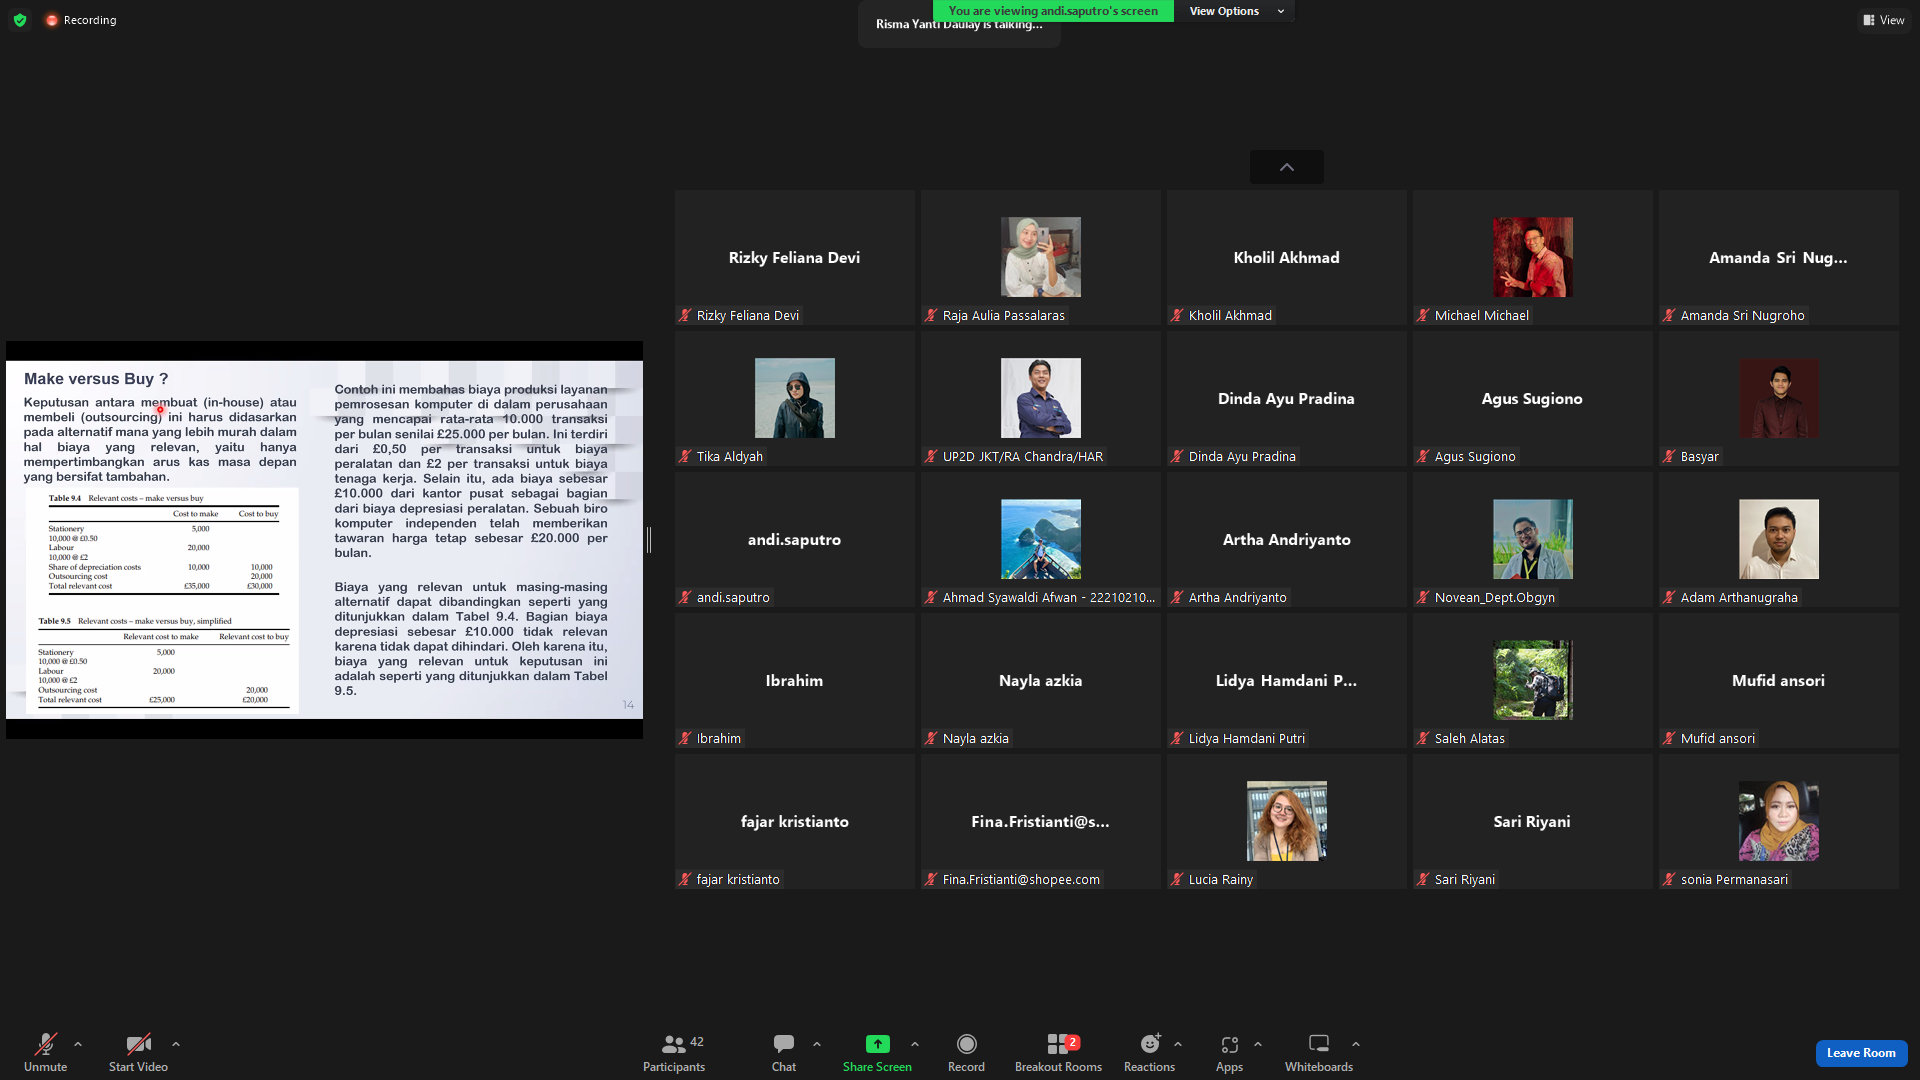Viewport: 1920px width, 1080px height.
Task: Click the divider handle beside shared screen
Action: click(649, 540)
